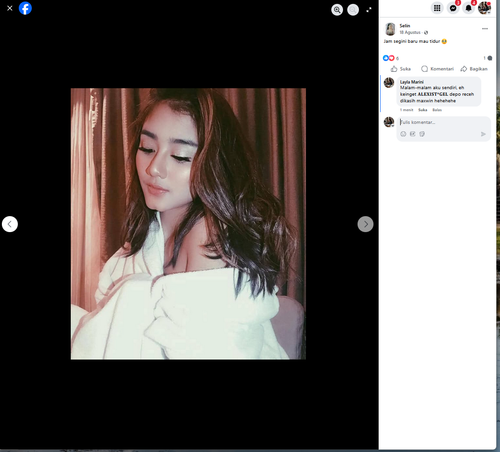Close the photo viewer with the X
500x452 pixels.
[x=10, y=8]
